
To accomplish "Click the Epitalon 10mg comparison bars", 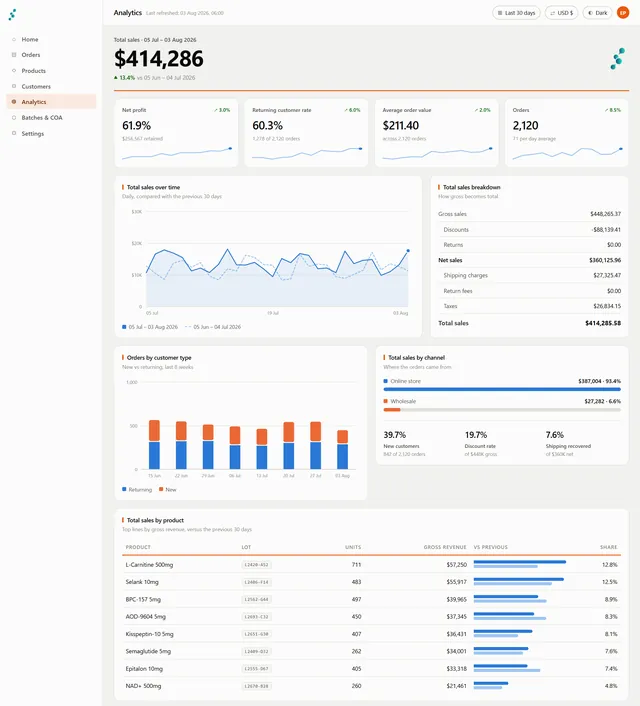I will [x=507, y=668].
